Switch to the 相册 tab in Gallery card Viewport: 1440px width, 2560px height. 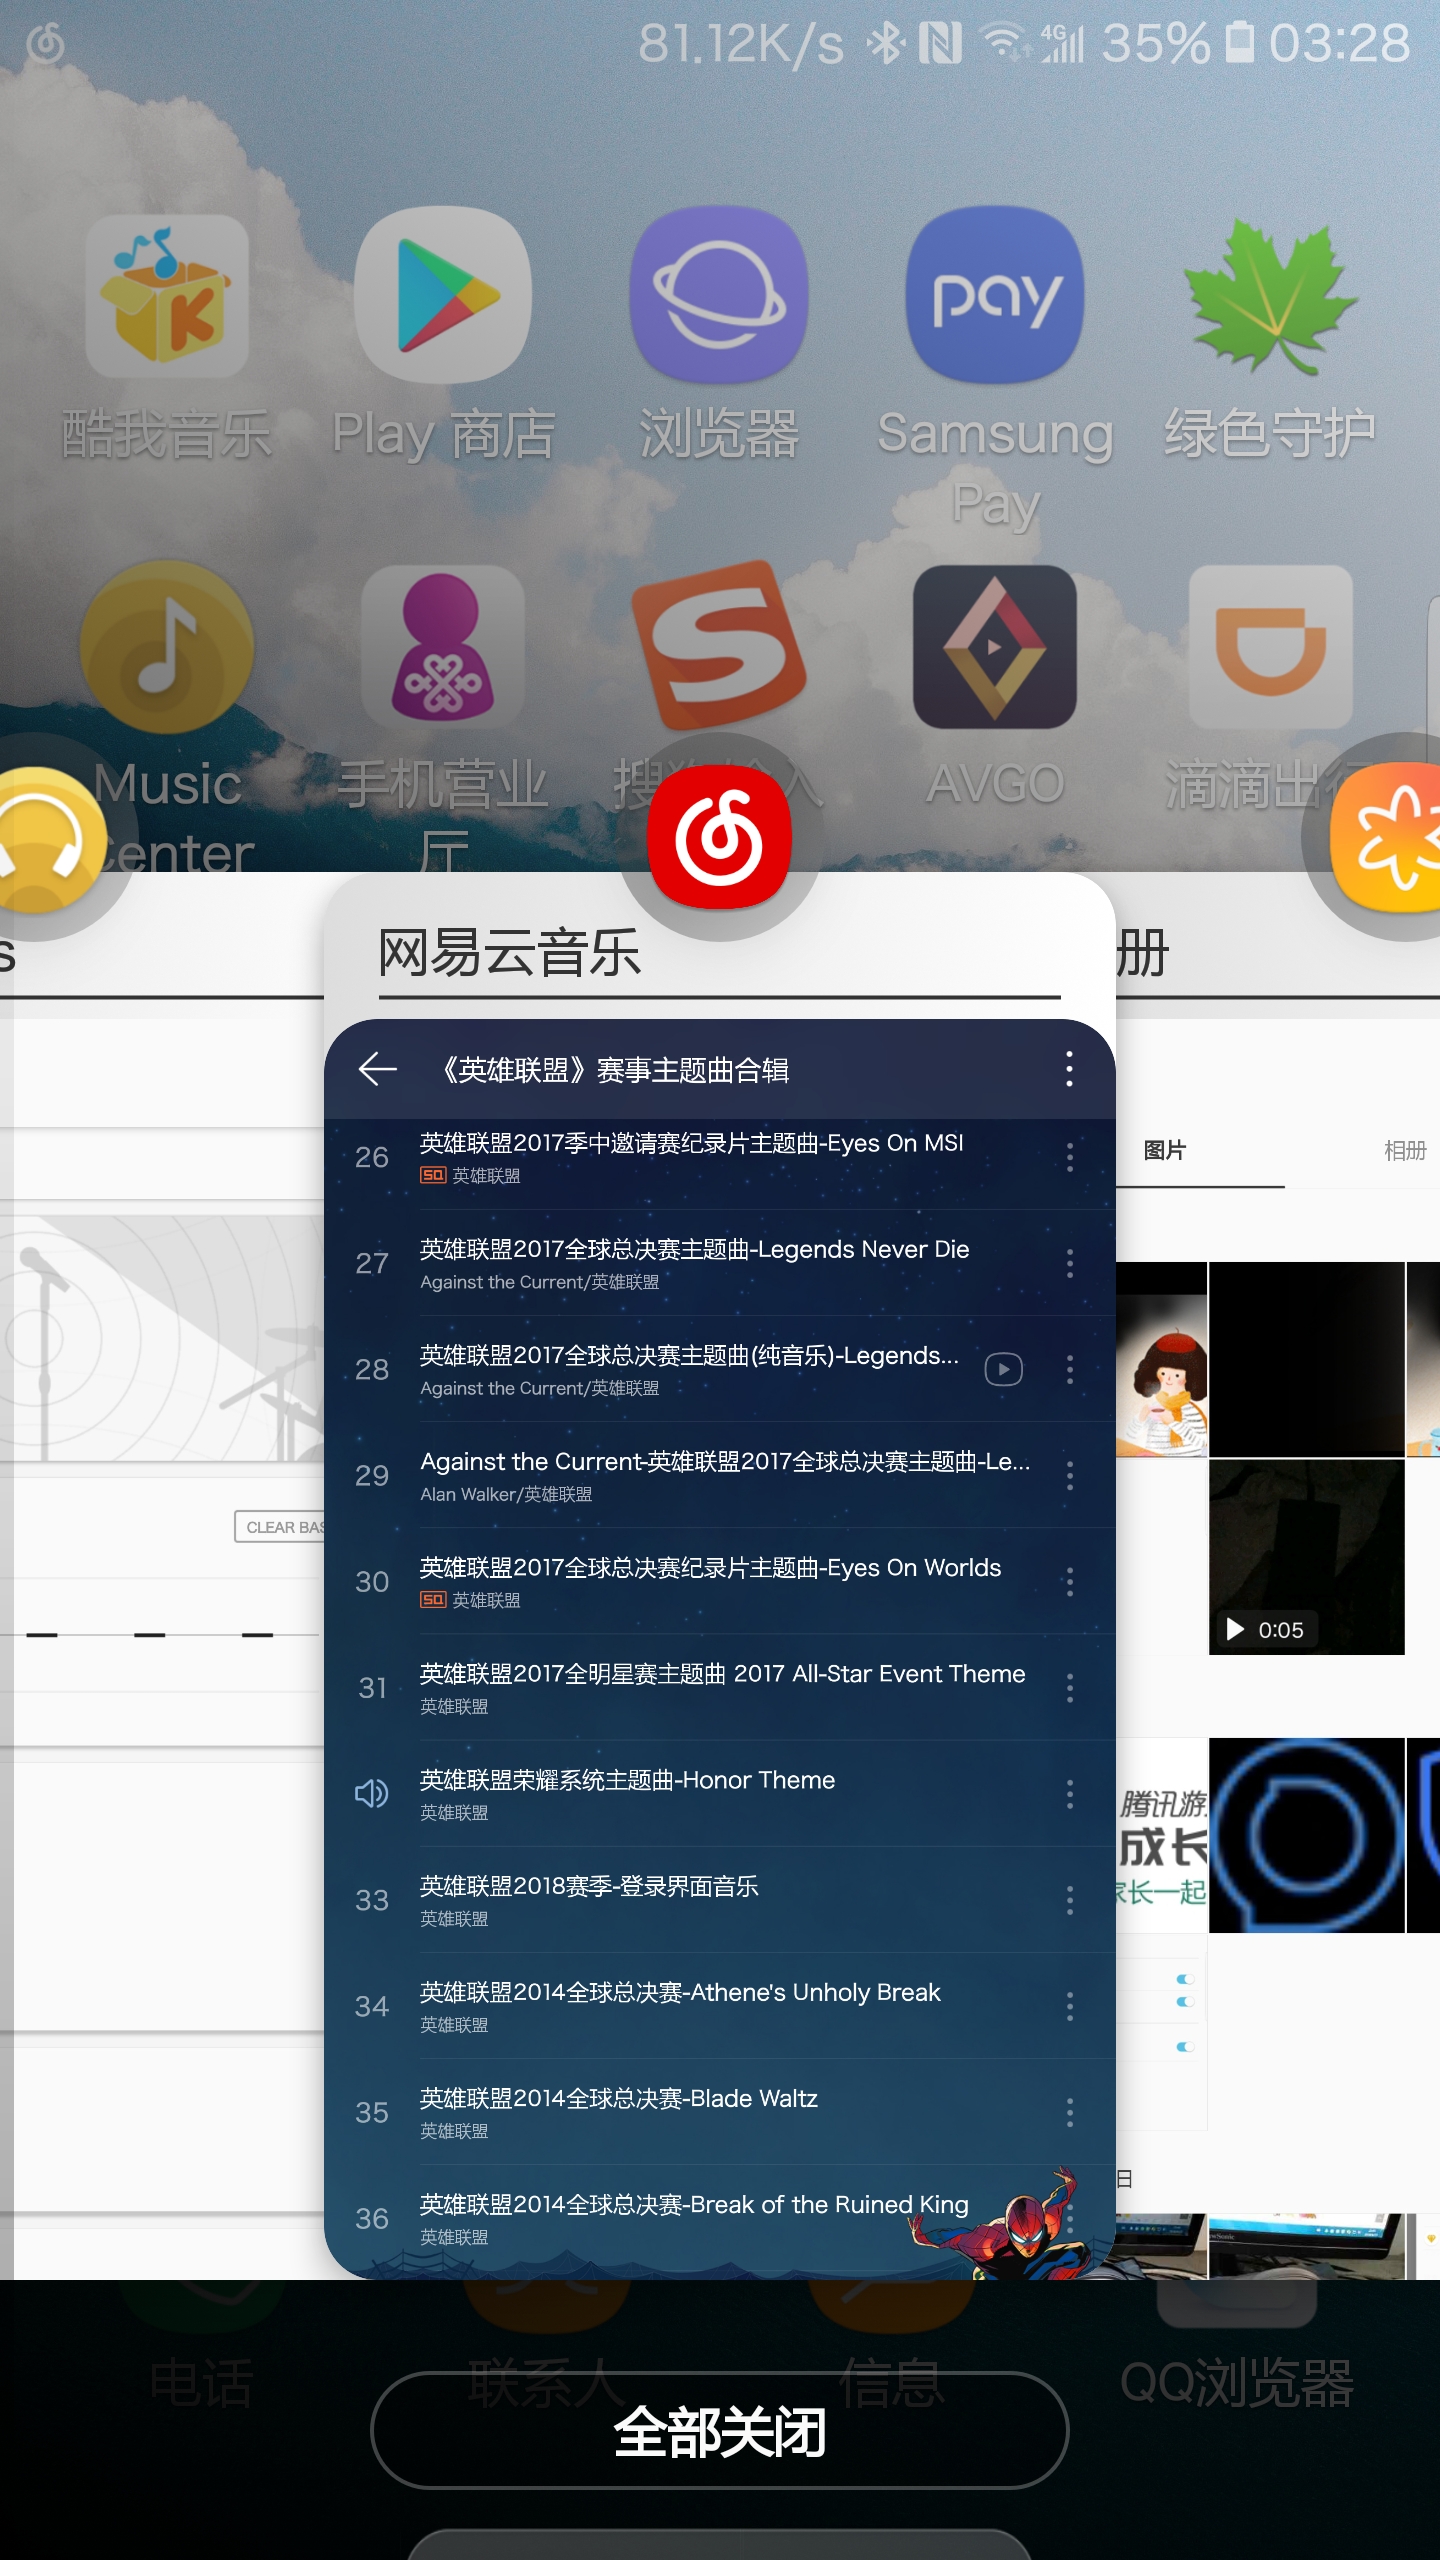pyautogui.click(x=1405, y=1150)
